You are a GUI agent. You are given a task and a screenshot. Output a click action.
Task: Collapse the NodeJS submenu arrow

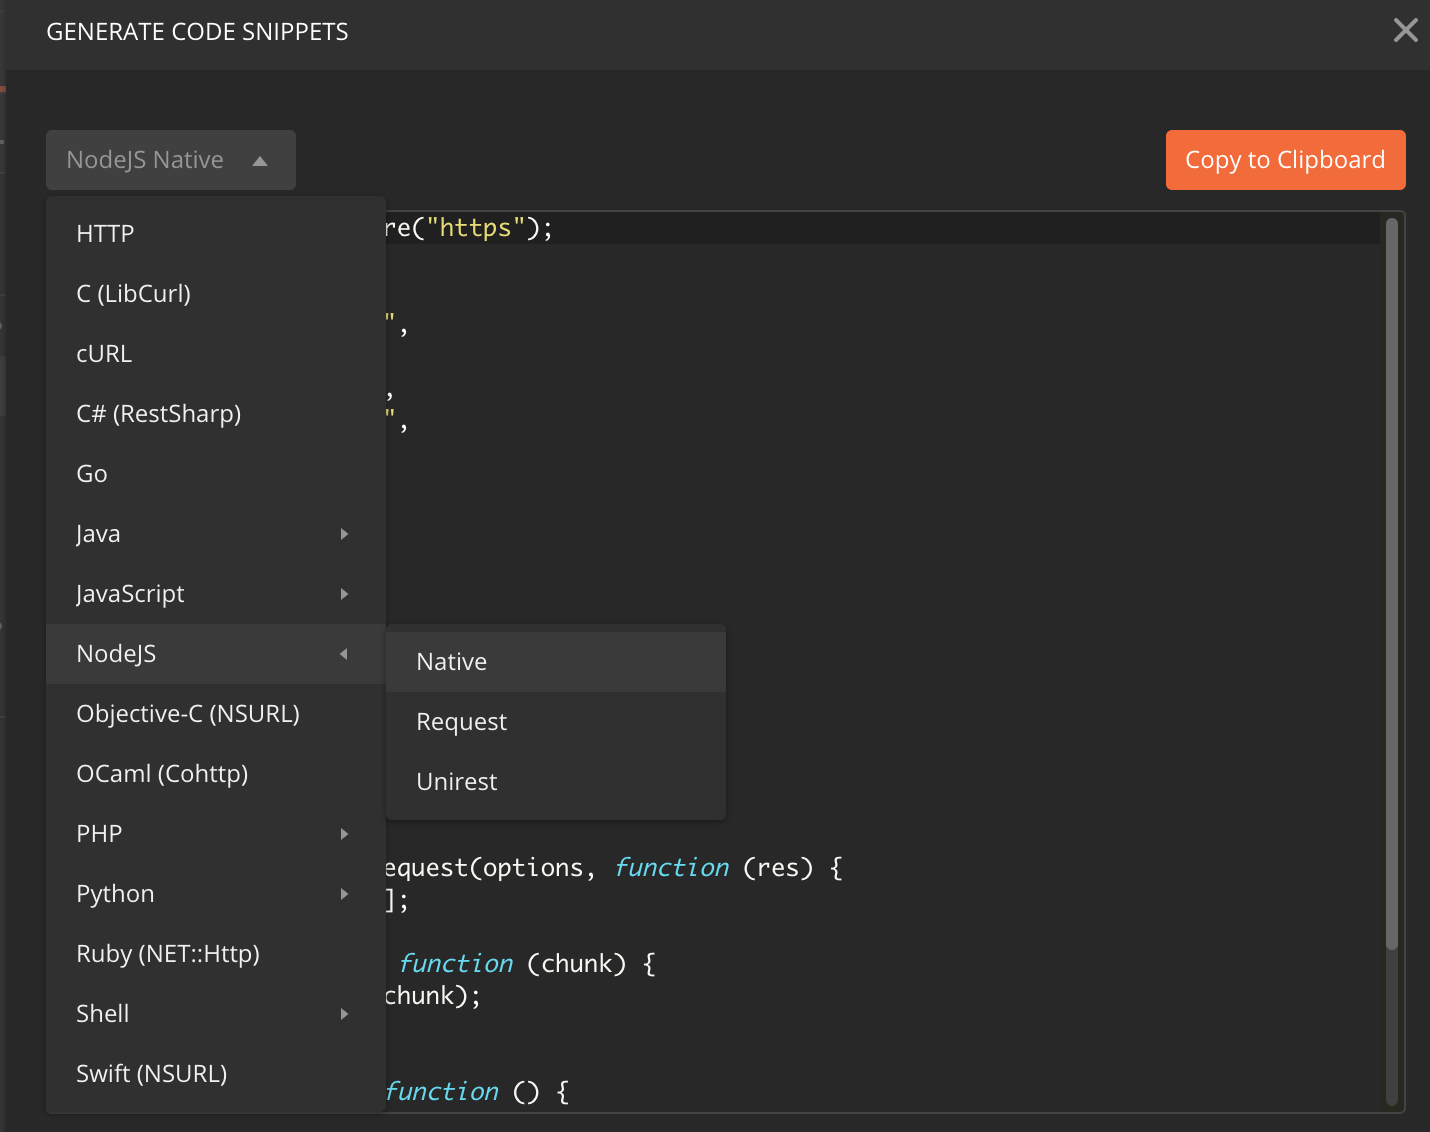click(344, 654)
